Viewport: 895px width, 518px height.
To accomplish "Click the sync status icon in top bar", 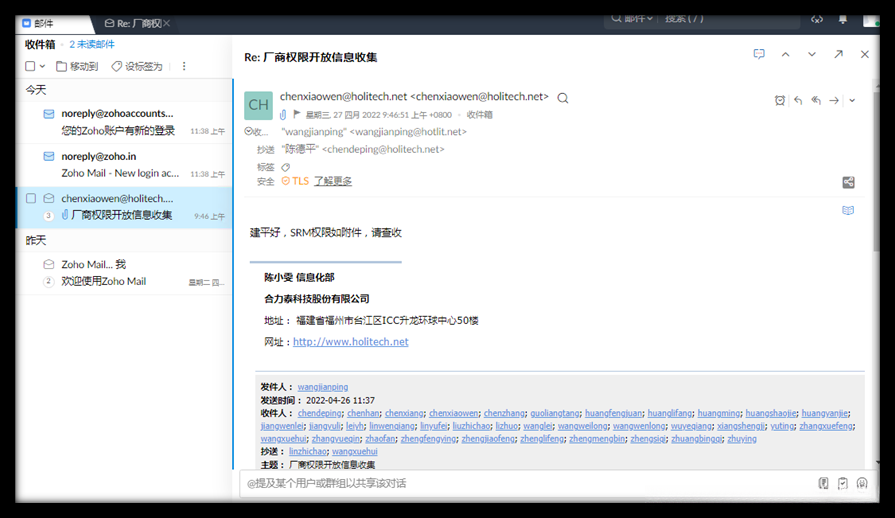I will pyautogui.click(x=817, y=19).
